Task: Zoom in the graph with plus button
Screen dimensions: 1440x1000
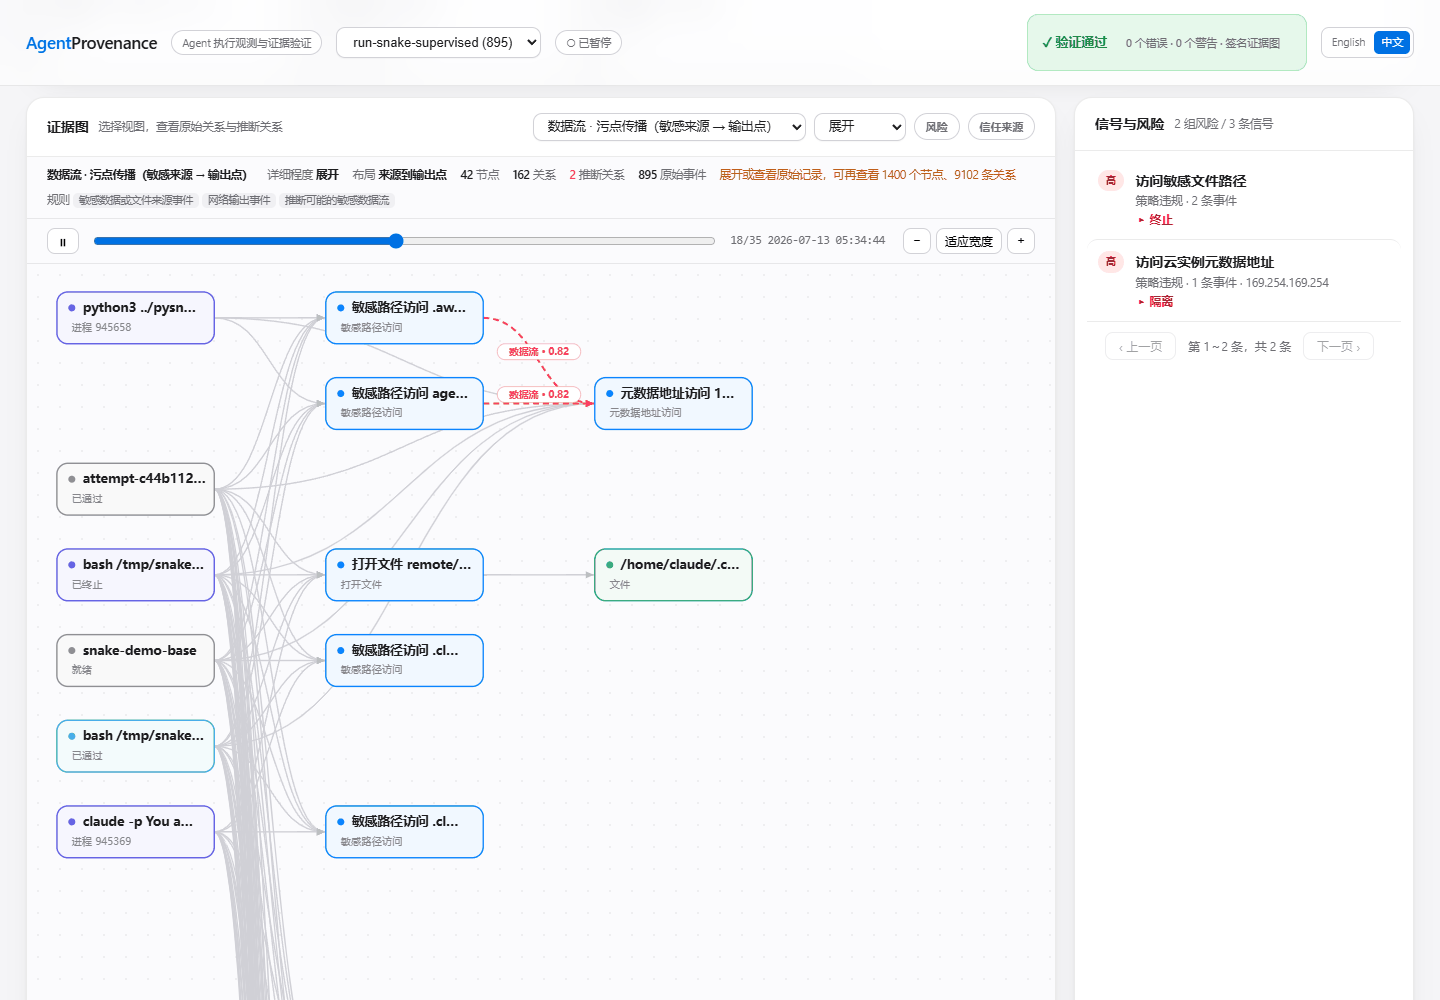Action: pyautogui.click(x=1021, y=241)
